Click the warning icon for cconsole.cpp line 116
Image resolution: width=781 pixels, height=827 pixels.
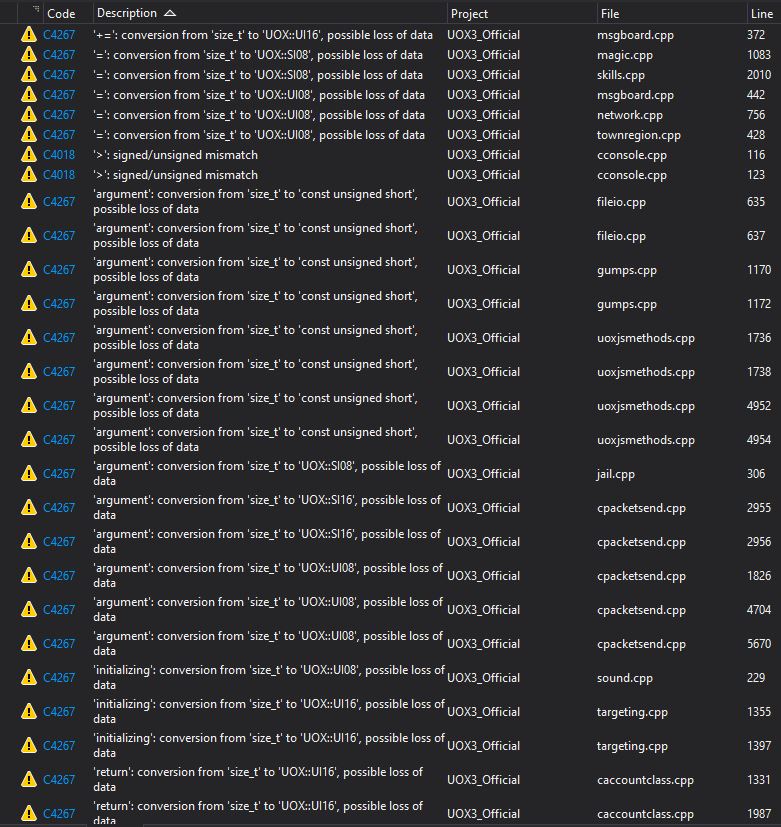28,155
